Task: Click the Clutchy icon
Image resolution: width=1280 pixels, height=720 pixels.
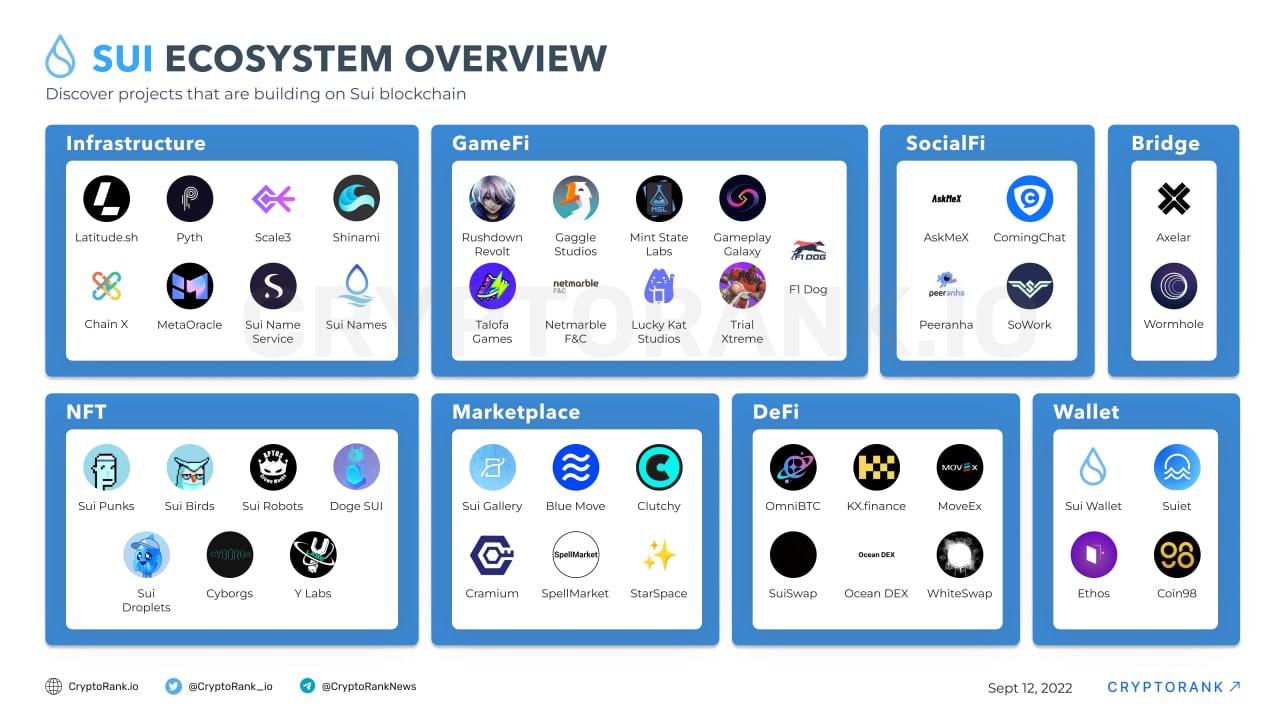Action: click(x=658, y=467)
